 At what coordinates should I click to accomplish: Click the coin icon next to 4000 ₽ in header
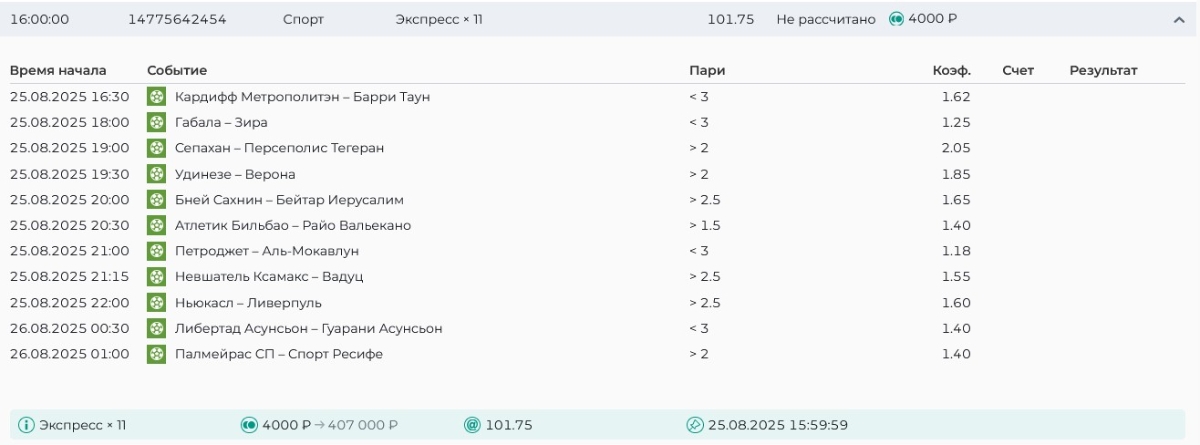click(896, 19)
